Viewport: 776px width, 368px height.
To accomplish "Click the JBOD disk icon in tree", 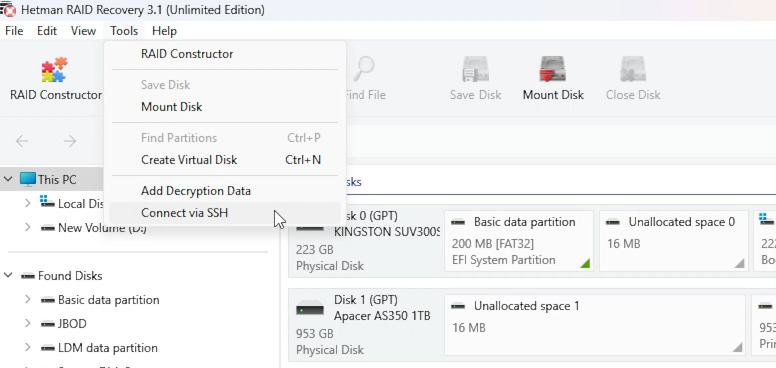I will pos(48,324).
